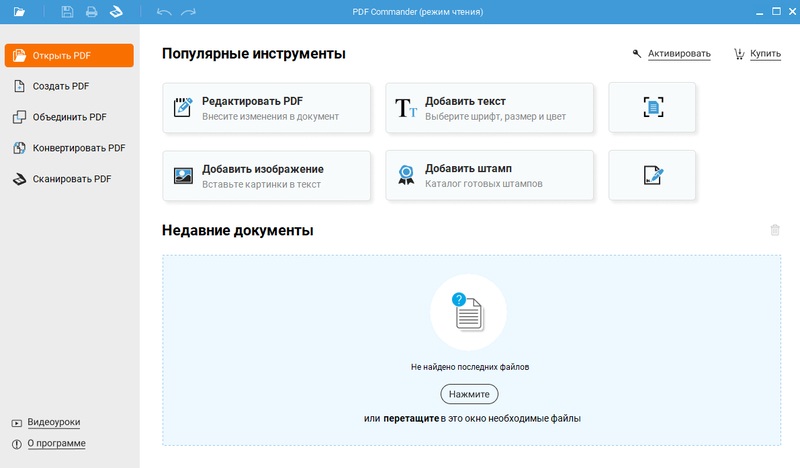
Task: Click the save diskette icon in toolbar
Action: 67,12
